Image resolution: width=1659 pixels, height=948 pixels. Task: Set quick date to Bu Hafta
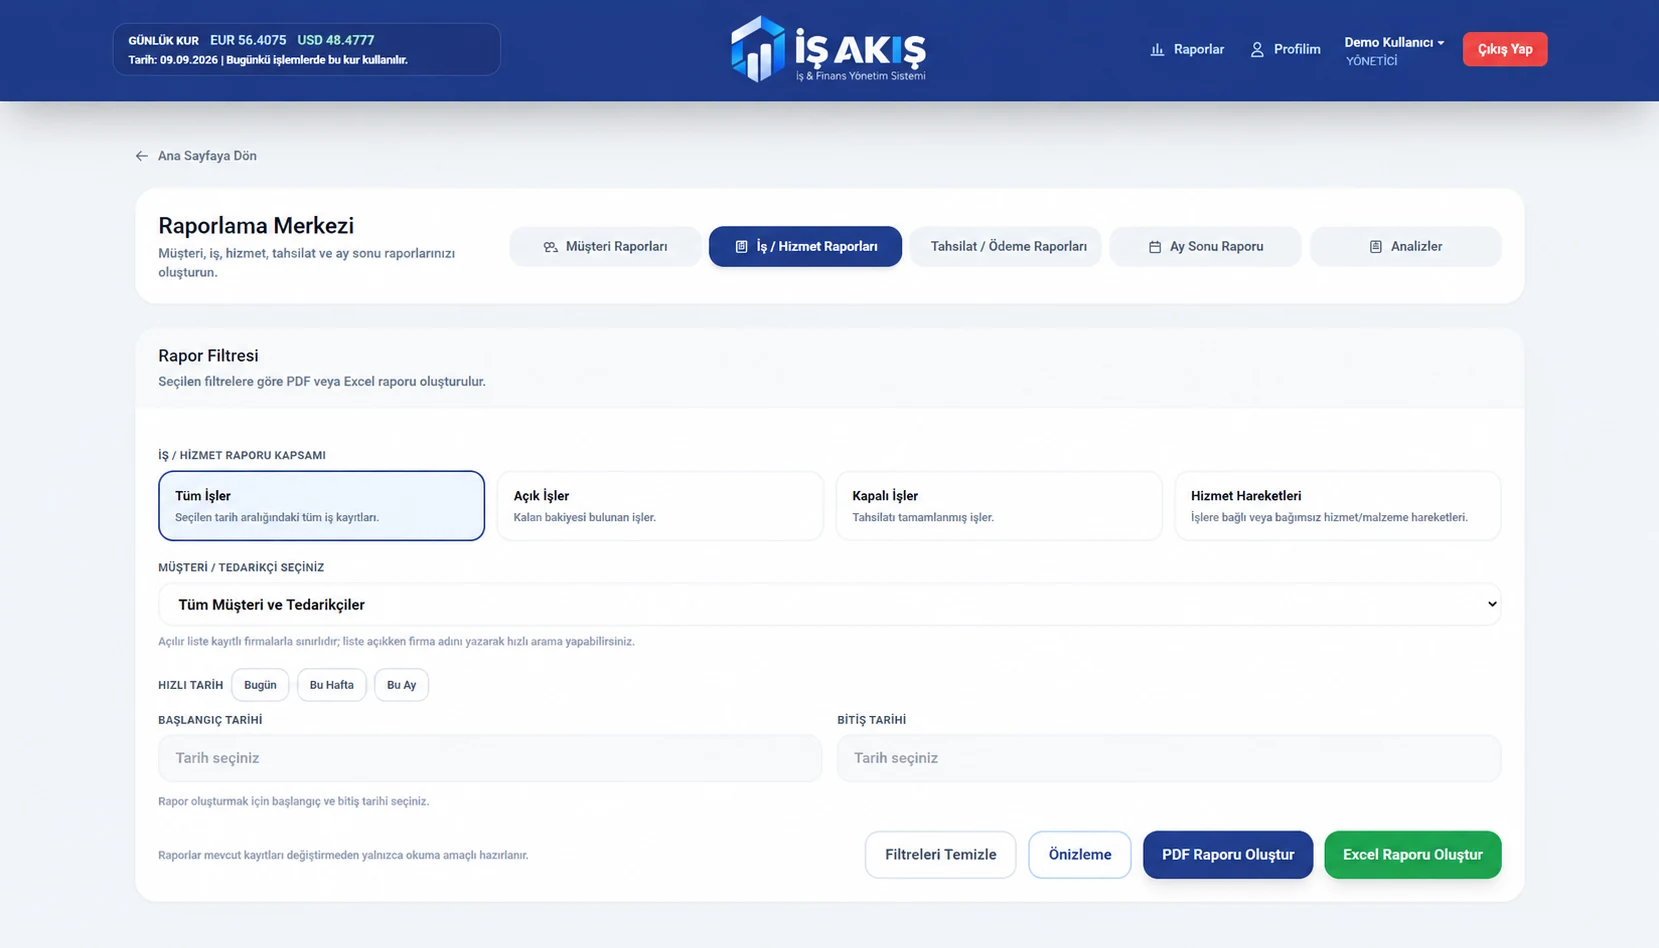[x=332, y=685]
